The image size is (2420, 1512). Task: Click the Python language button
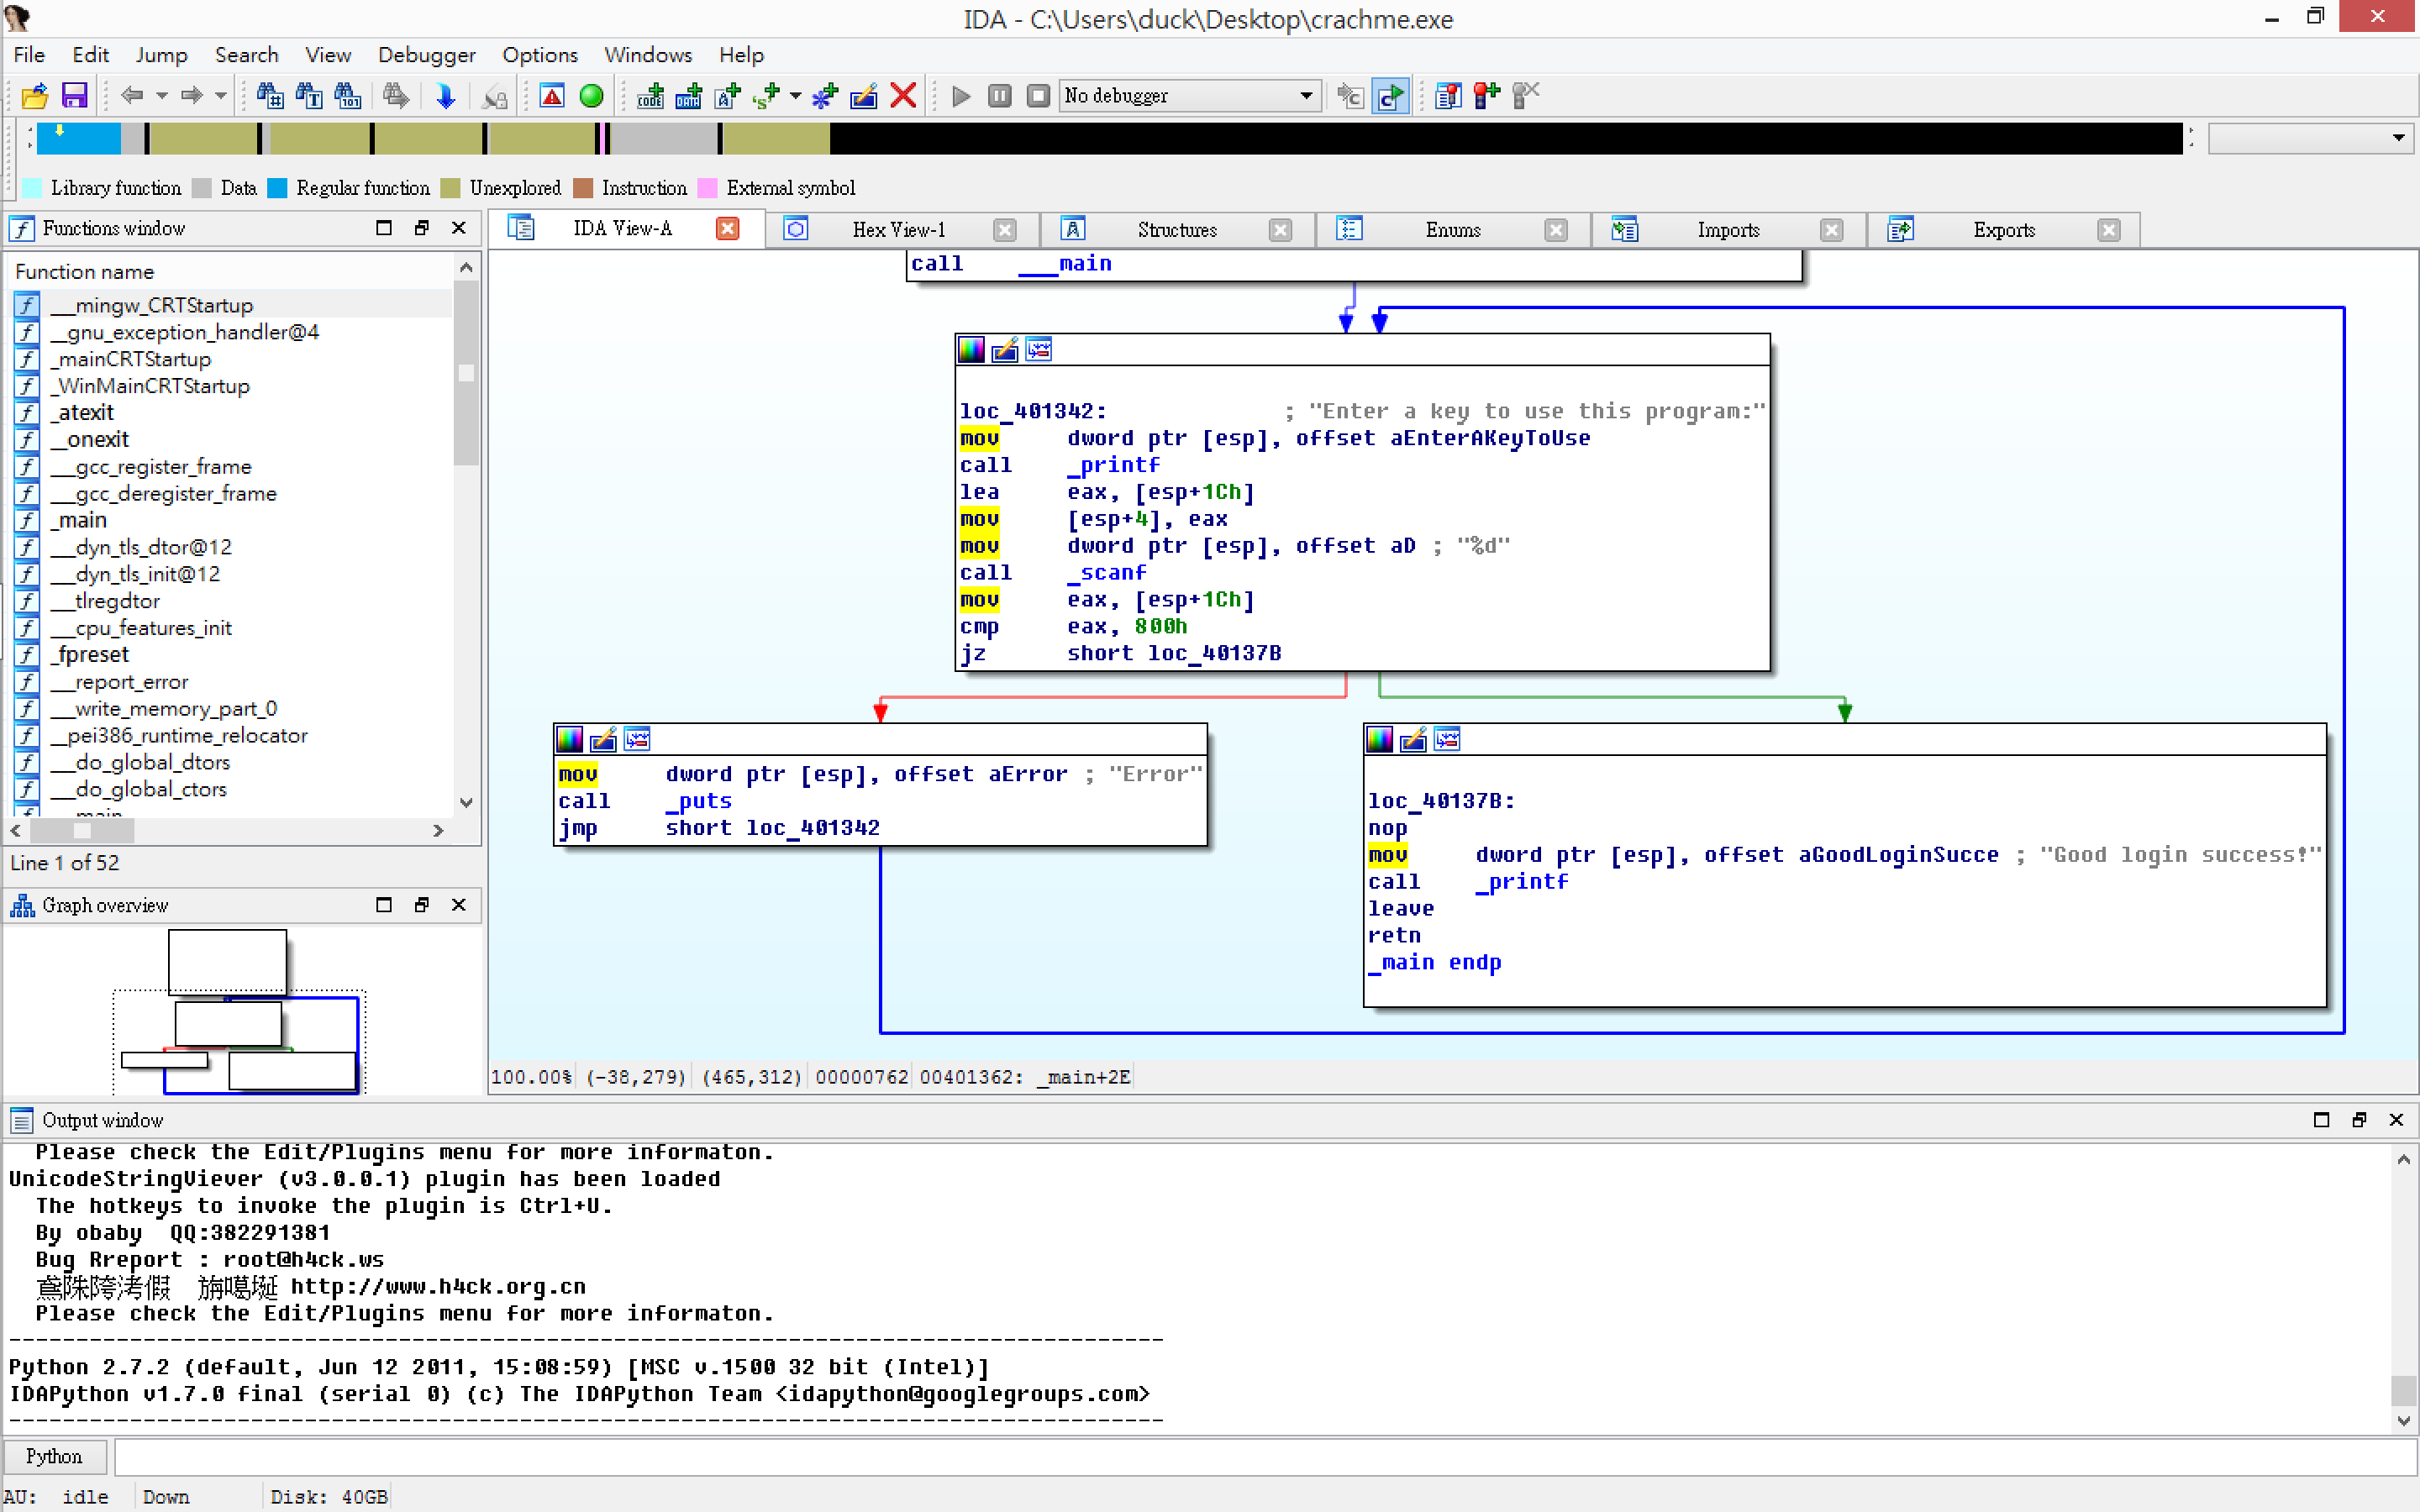tap(54, 1456)
